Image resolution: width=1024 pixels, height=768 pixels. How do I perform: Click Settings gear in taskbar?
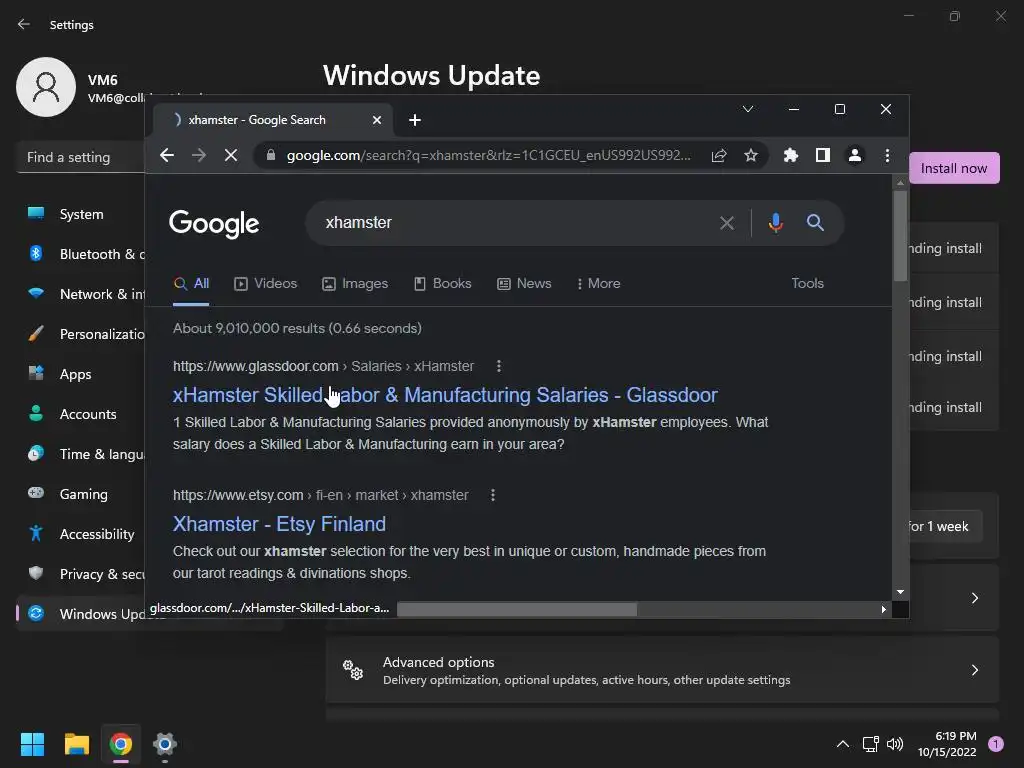click(165, 744)
